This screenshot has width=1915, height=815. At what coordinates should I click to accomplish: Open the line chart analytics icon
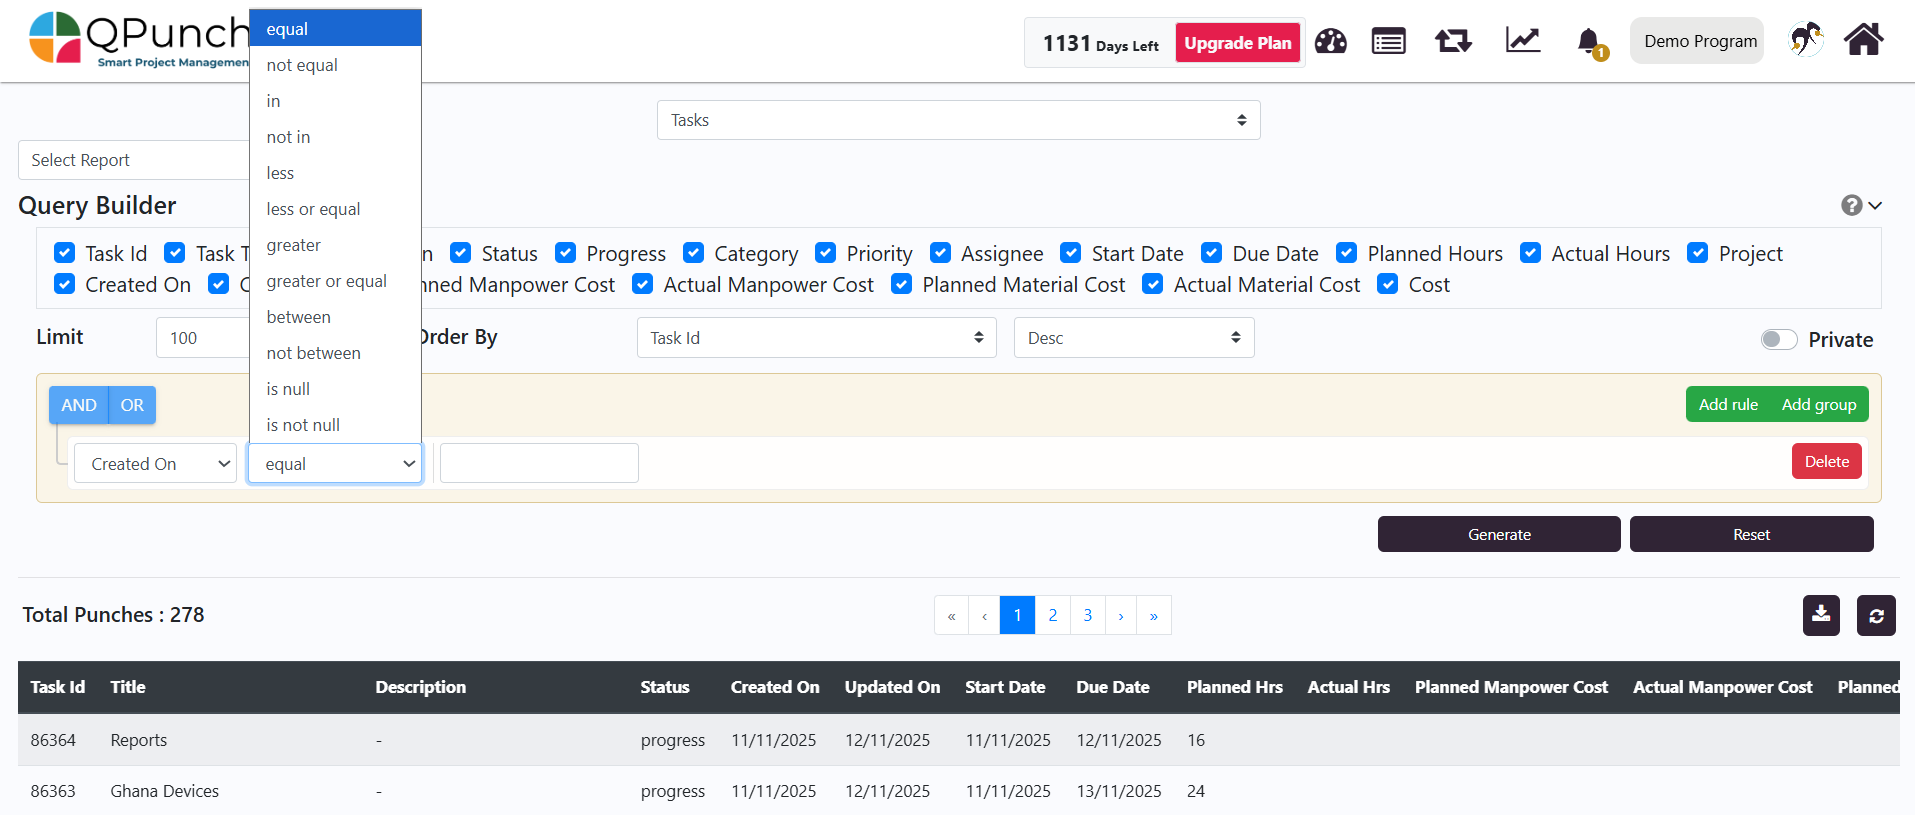[x=1522, y=41]
